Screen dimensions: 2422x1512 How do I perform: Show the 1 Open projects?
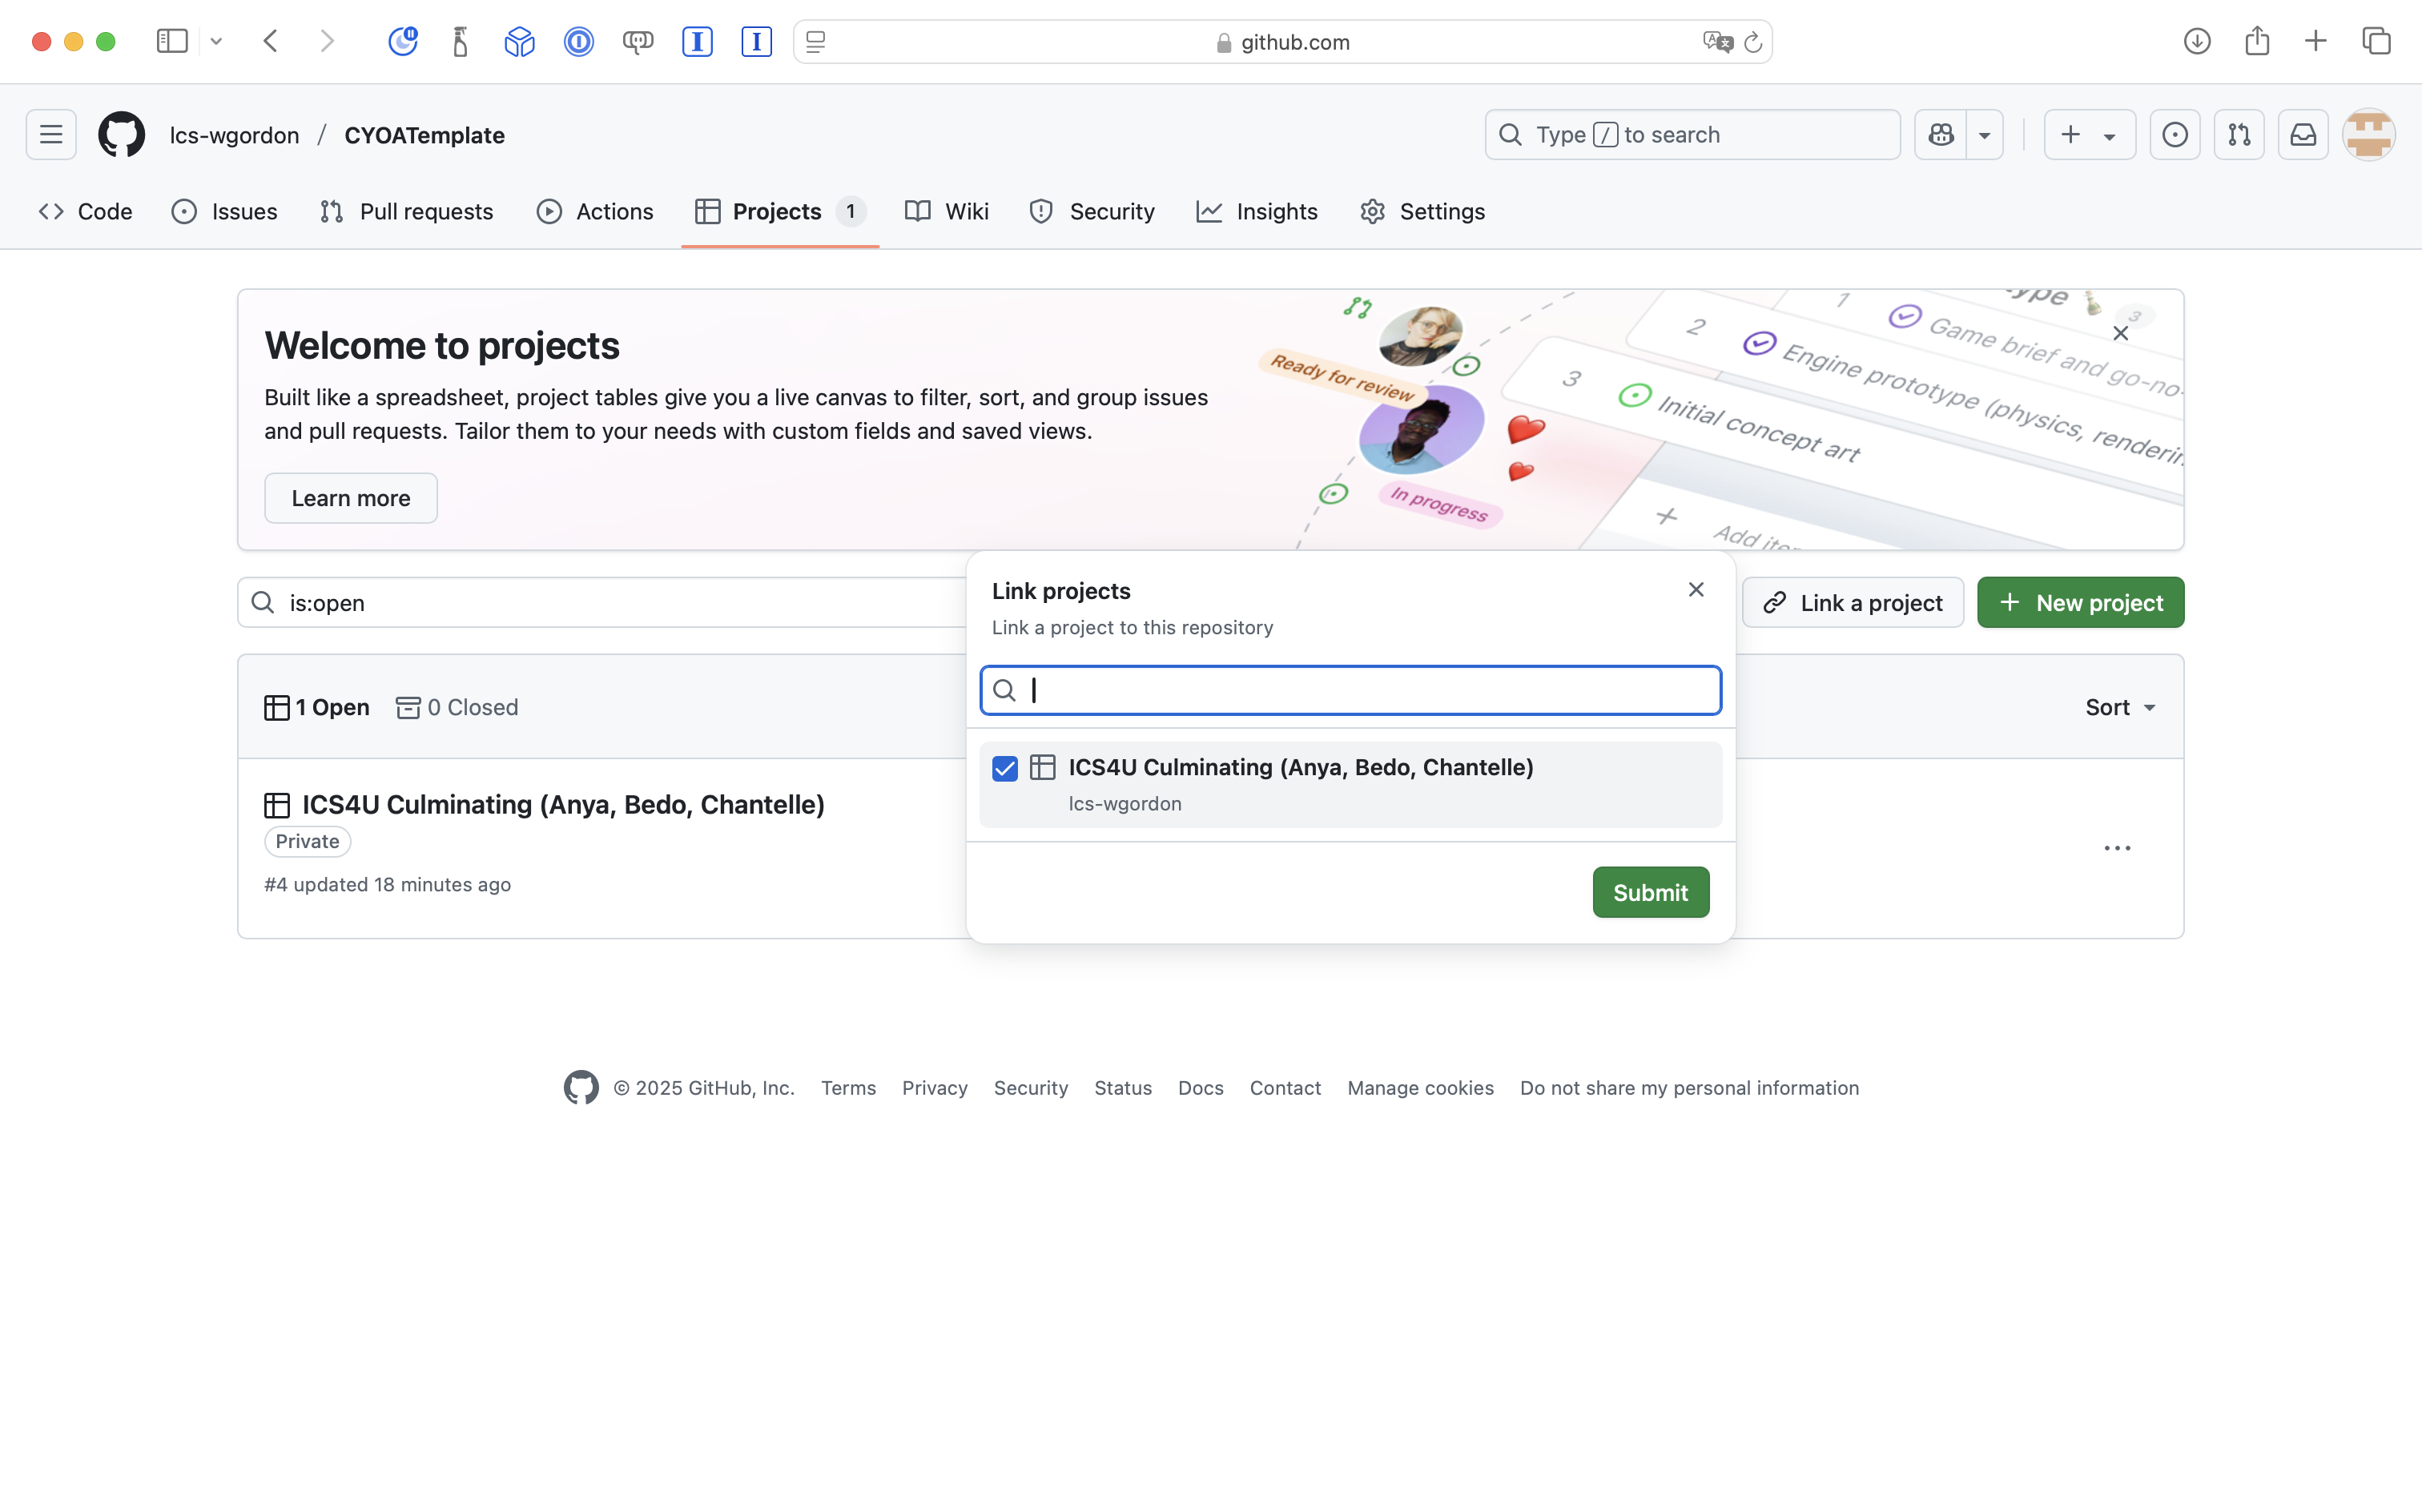pos(317,707)
